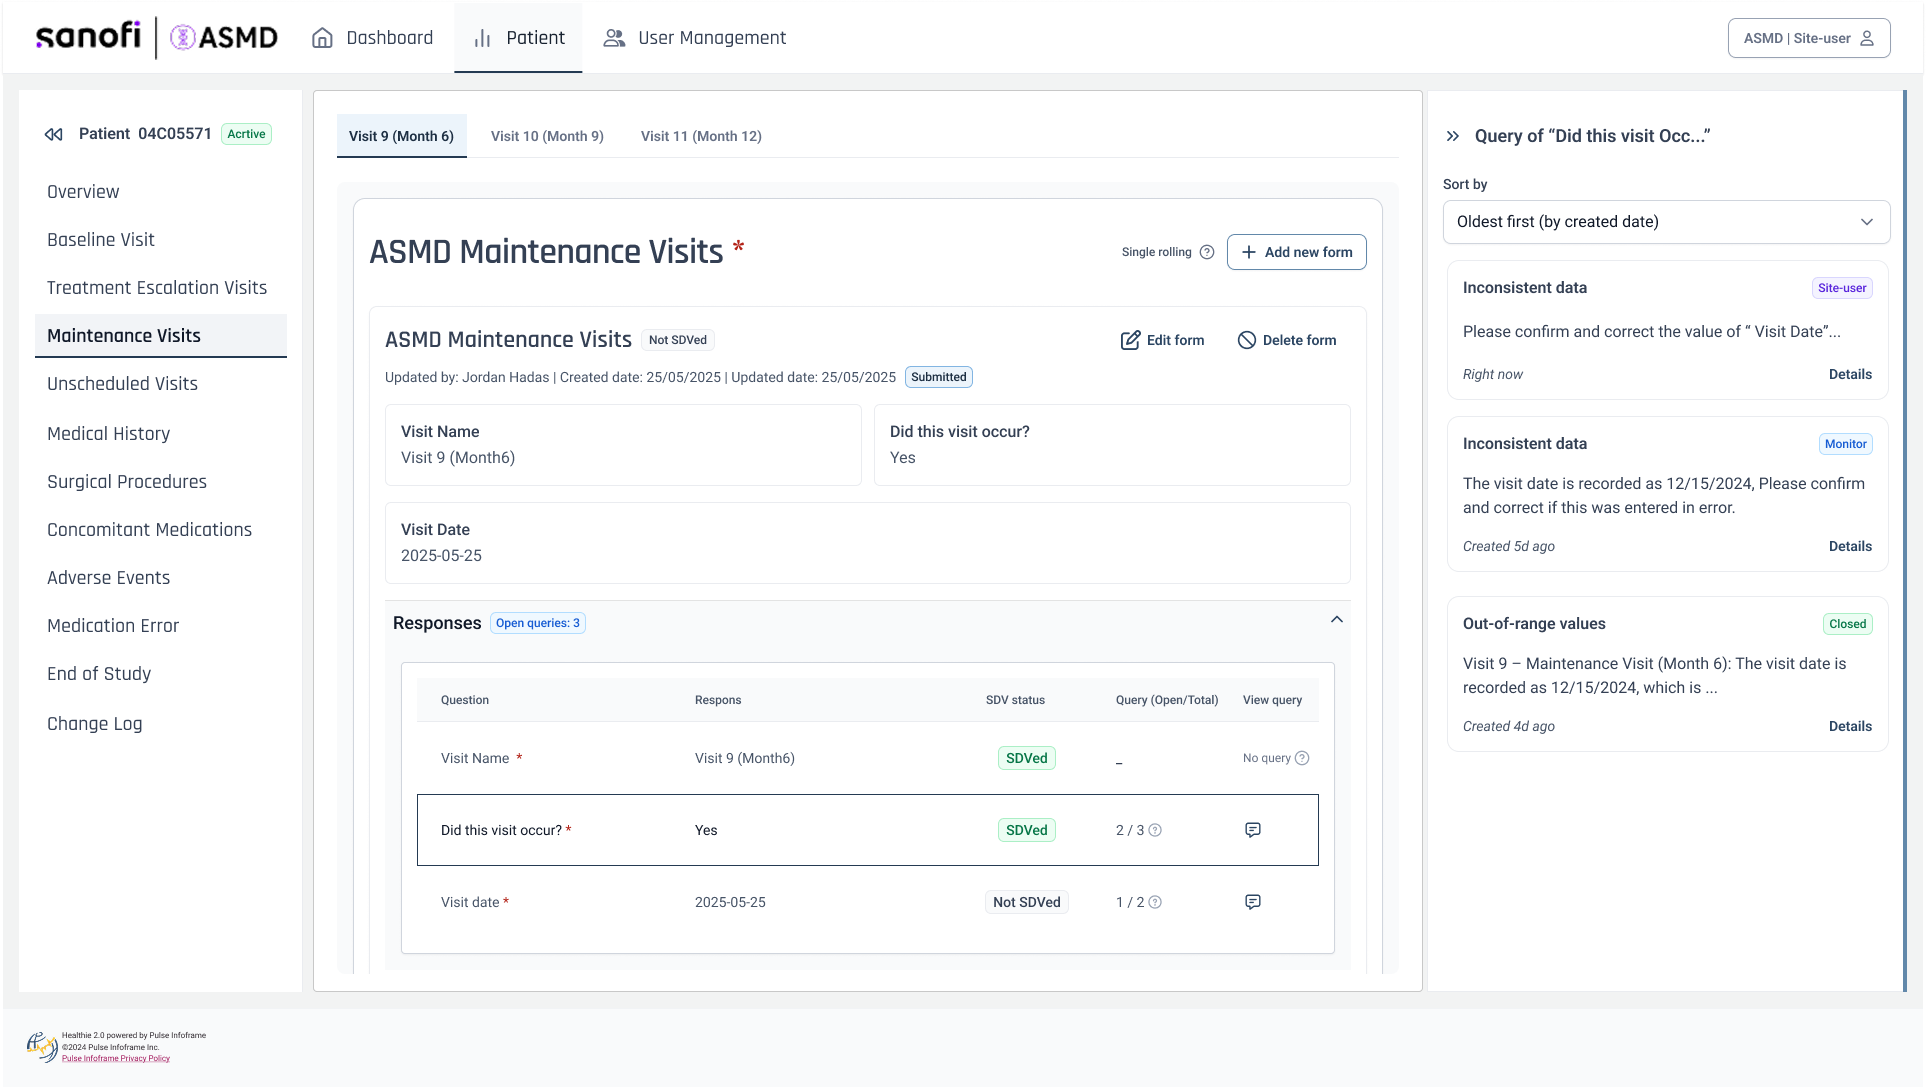Image resolution: width=1926 pixels, height=1087 pixels.
Task: Open the Pulse Infoframe Privacy Policy link
Action: 116,1058
